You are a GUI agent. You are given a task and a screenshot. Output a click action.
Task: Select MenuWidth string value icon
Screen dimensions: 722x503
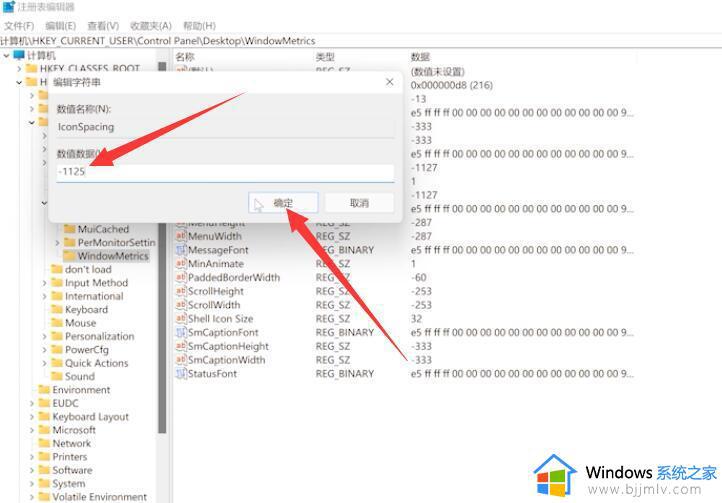(x=181, y=236)
